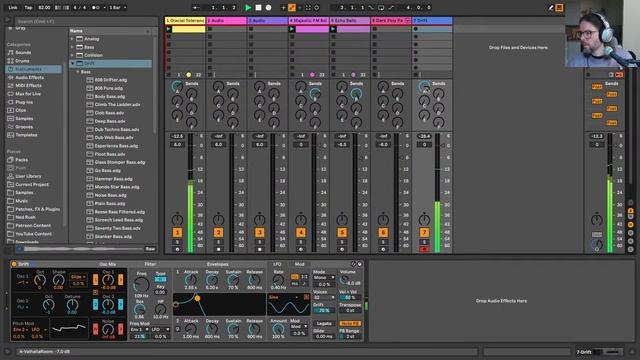Select the Plain Bass.adg preset

[x=110, y=203]
